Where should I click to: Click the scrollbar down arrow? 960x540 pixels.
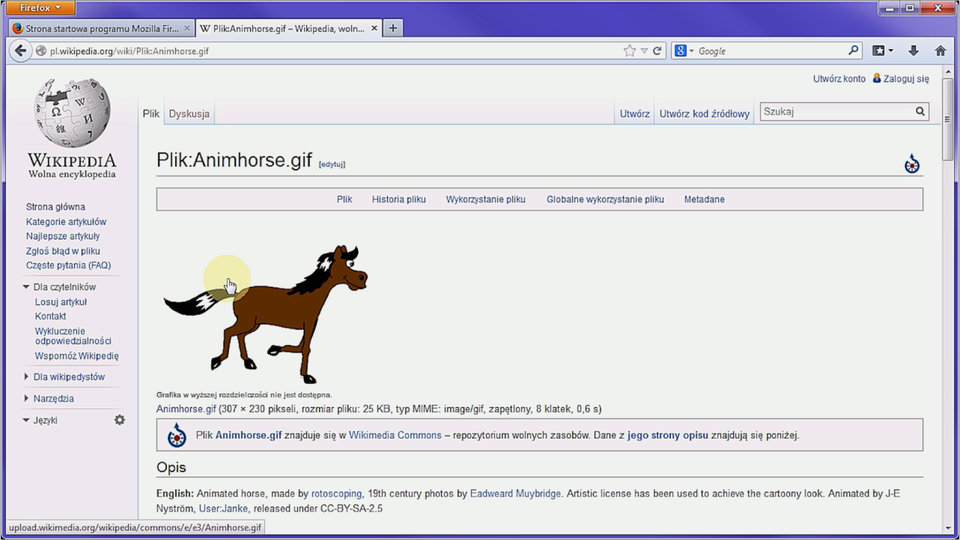click(x=948, y=528)
